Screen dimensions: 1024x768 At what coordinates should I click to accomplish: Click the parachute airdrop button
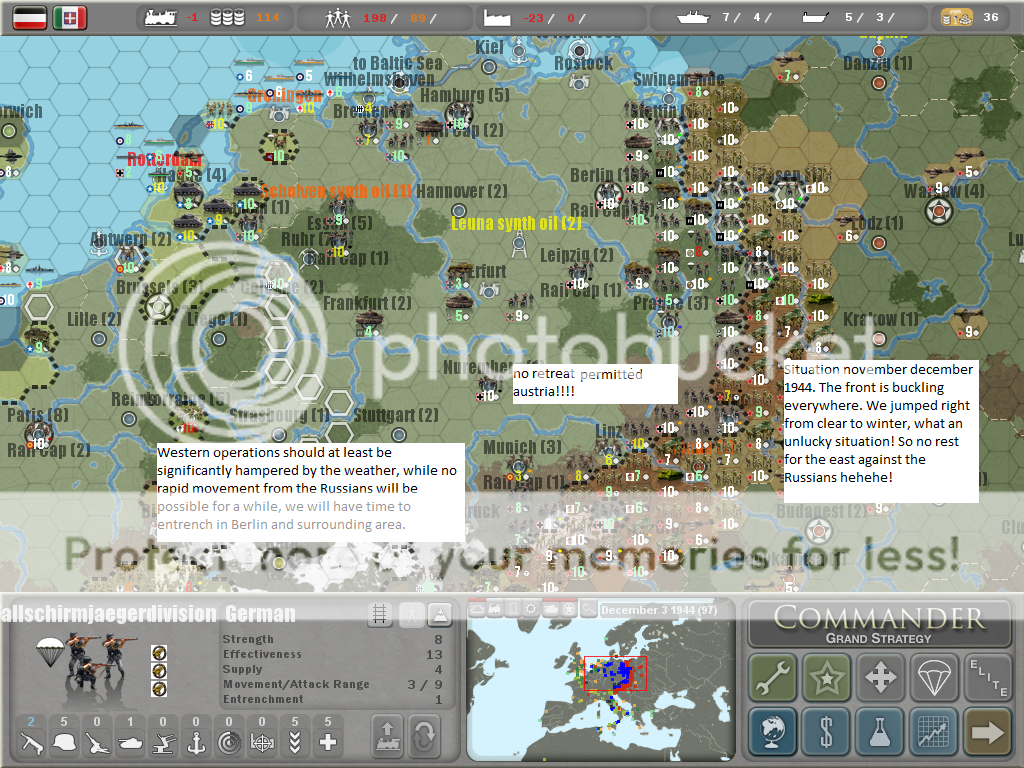933,678
